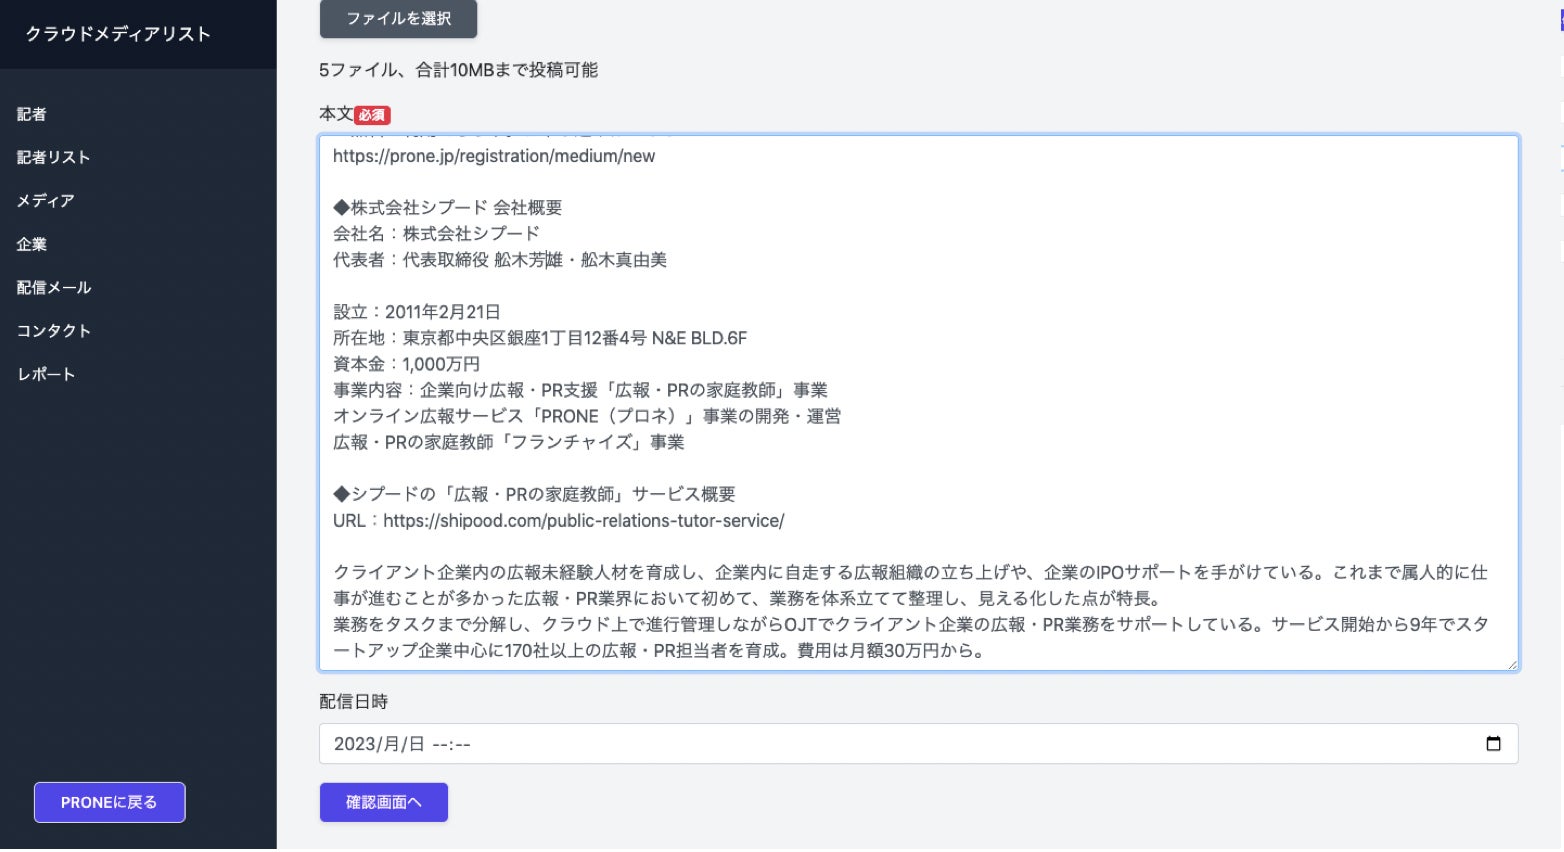Click the 配信日時 date field

click(x=919, y=744)
